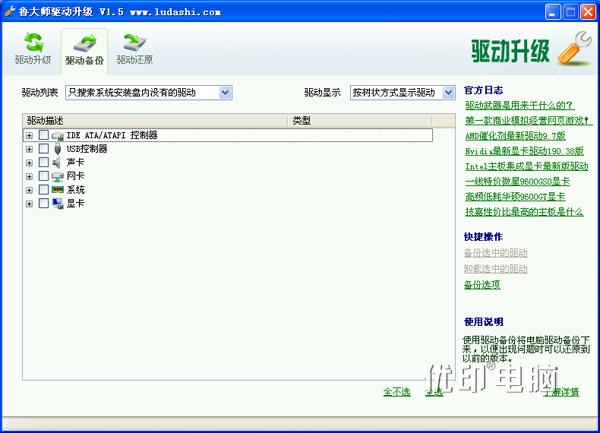Click the IDE ATA/ATAPI controller drive icon
Image resolution: width=600 pixels, height=433 pixels.
57,135
